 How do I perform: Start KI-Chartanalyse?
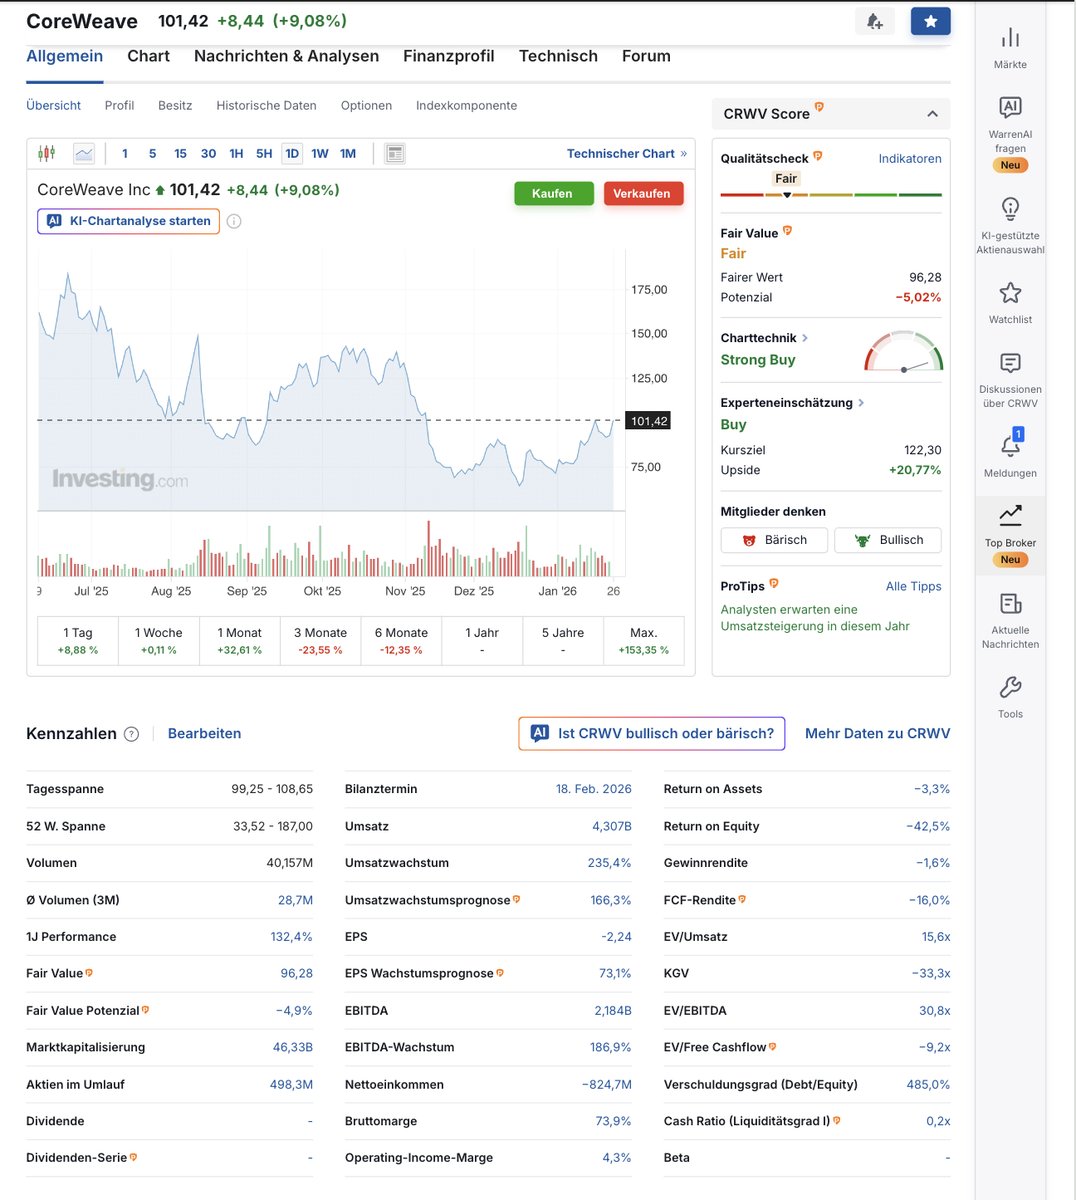(128, 221)
